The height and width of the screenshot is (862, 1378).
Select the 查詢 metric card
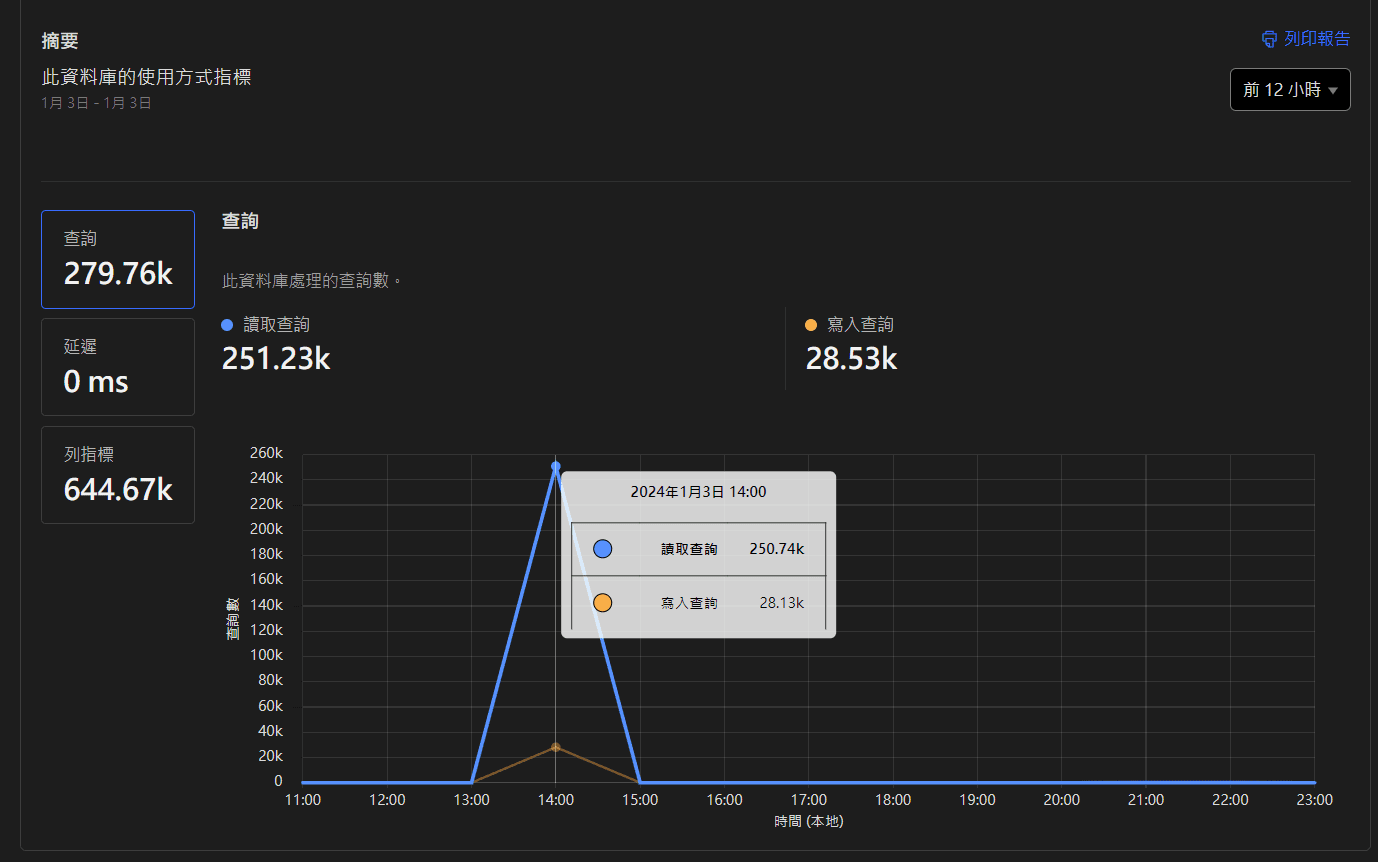(x=118, y=259)
